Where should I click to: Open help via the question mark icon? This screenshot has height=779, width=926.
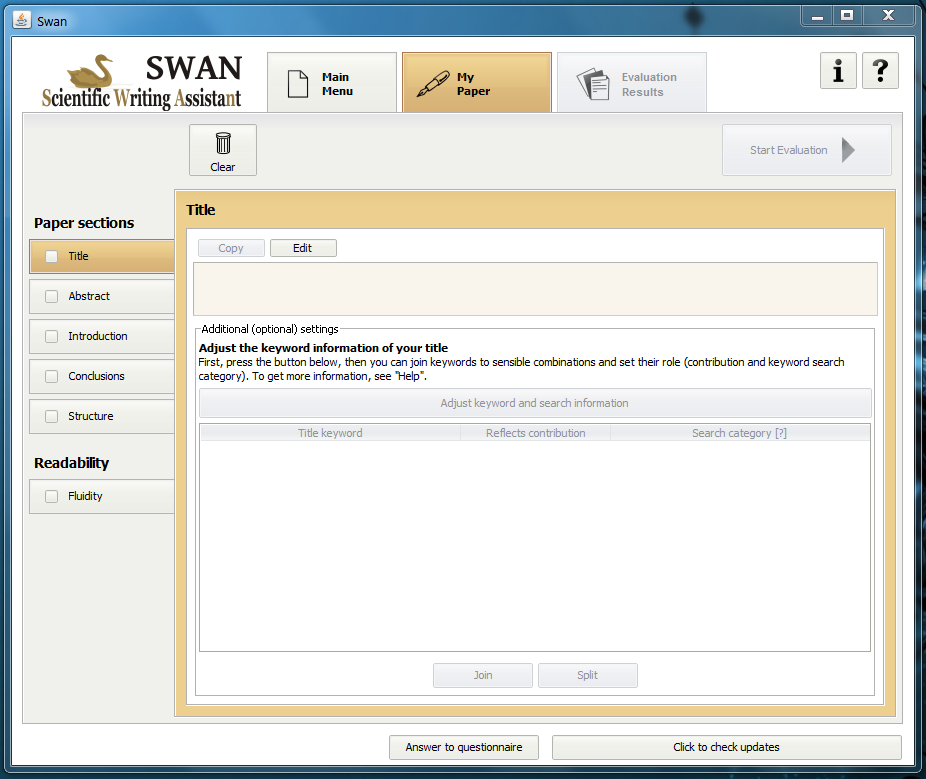(880, 71)
